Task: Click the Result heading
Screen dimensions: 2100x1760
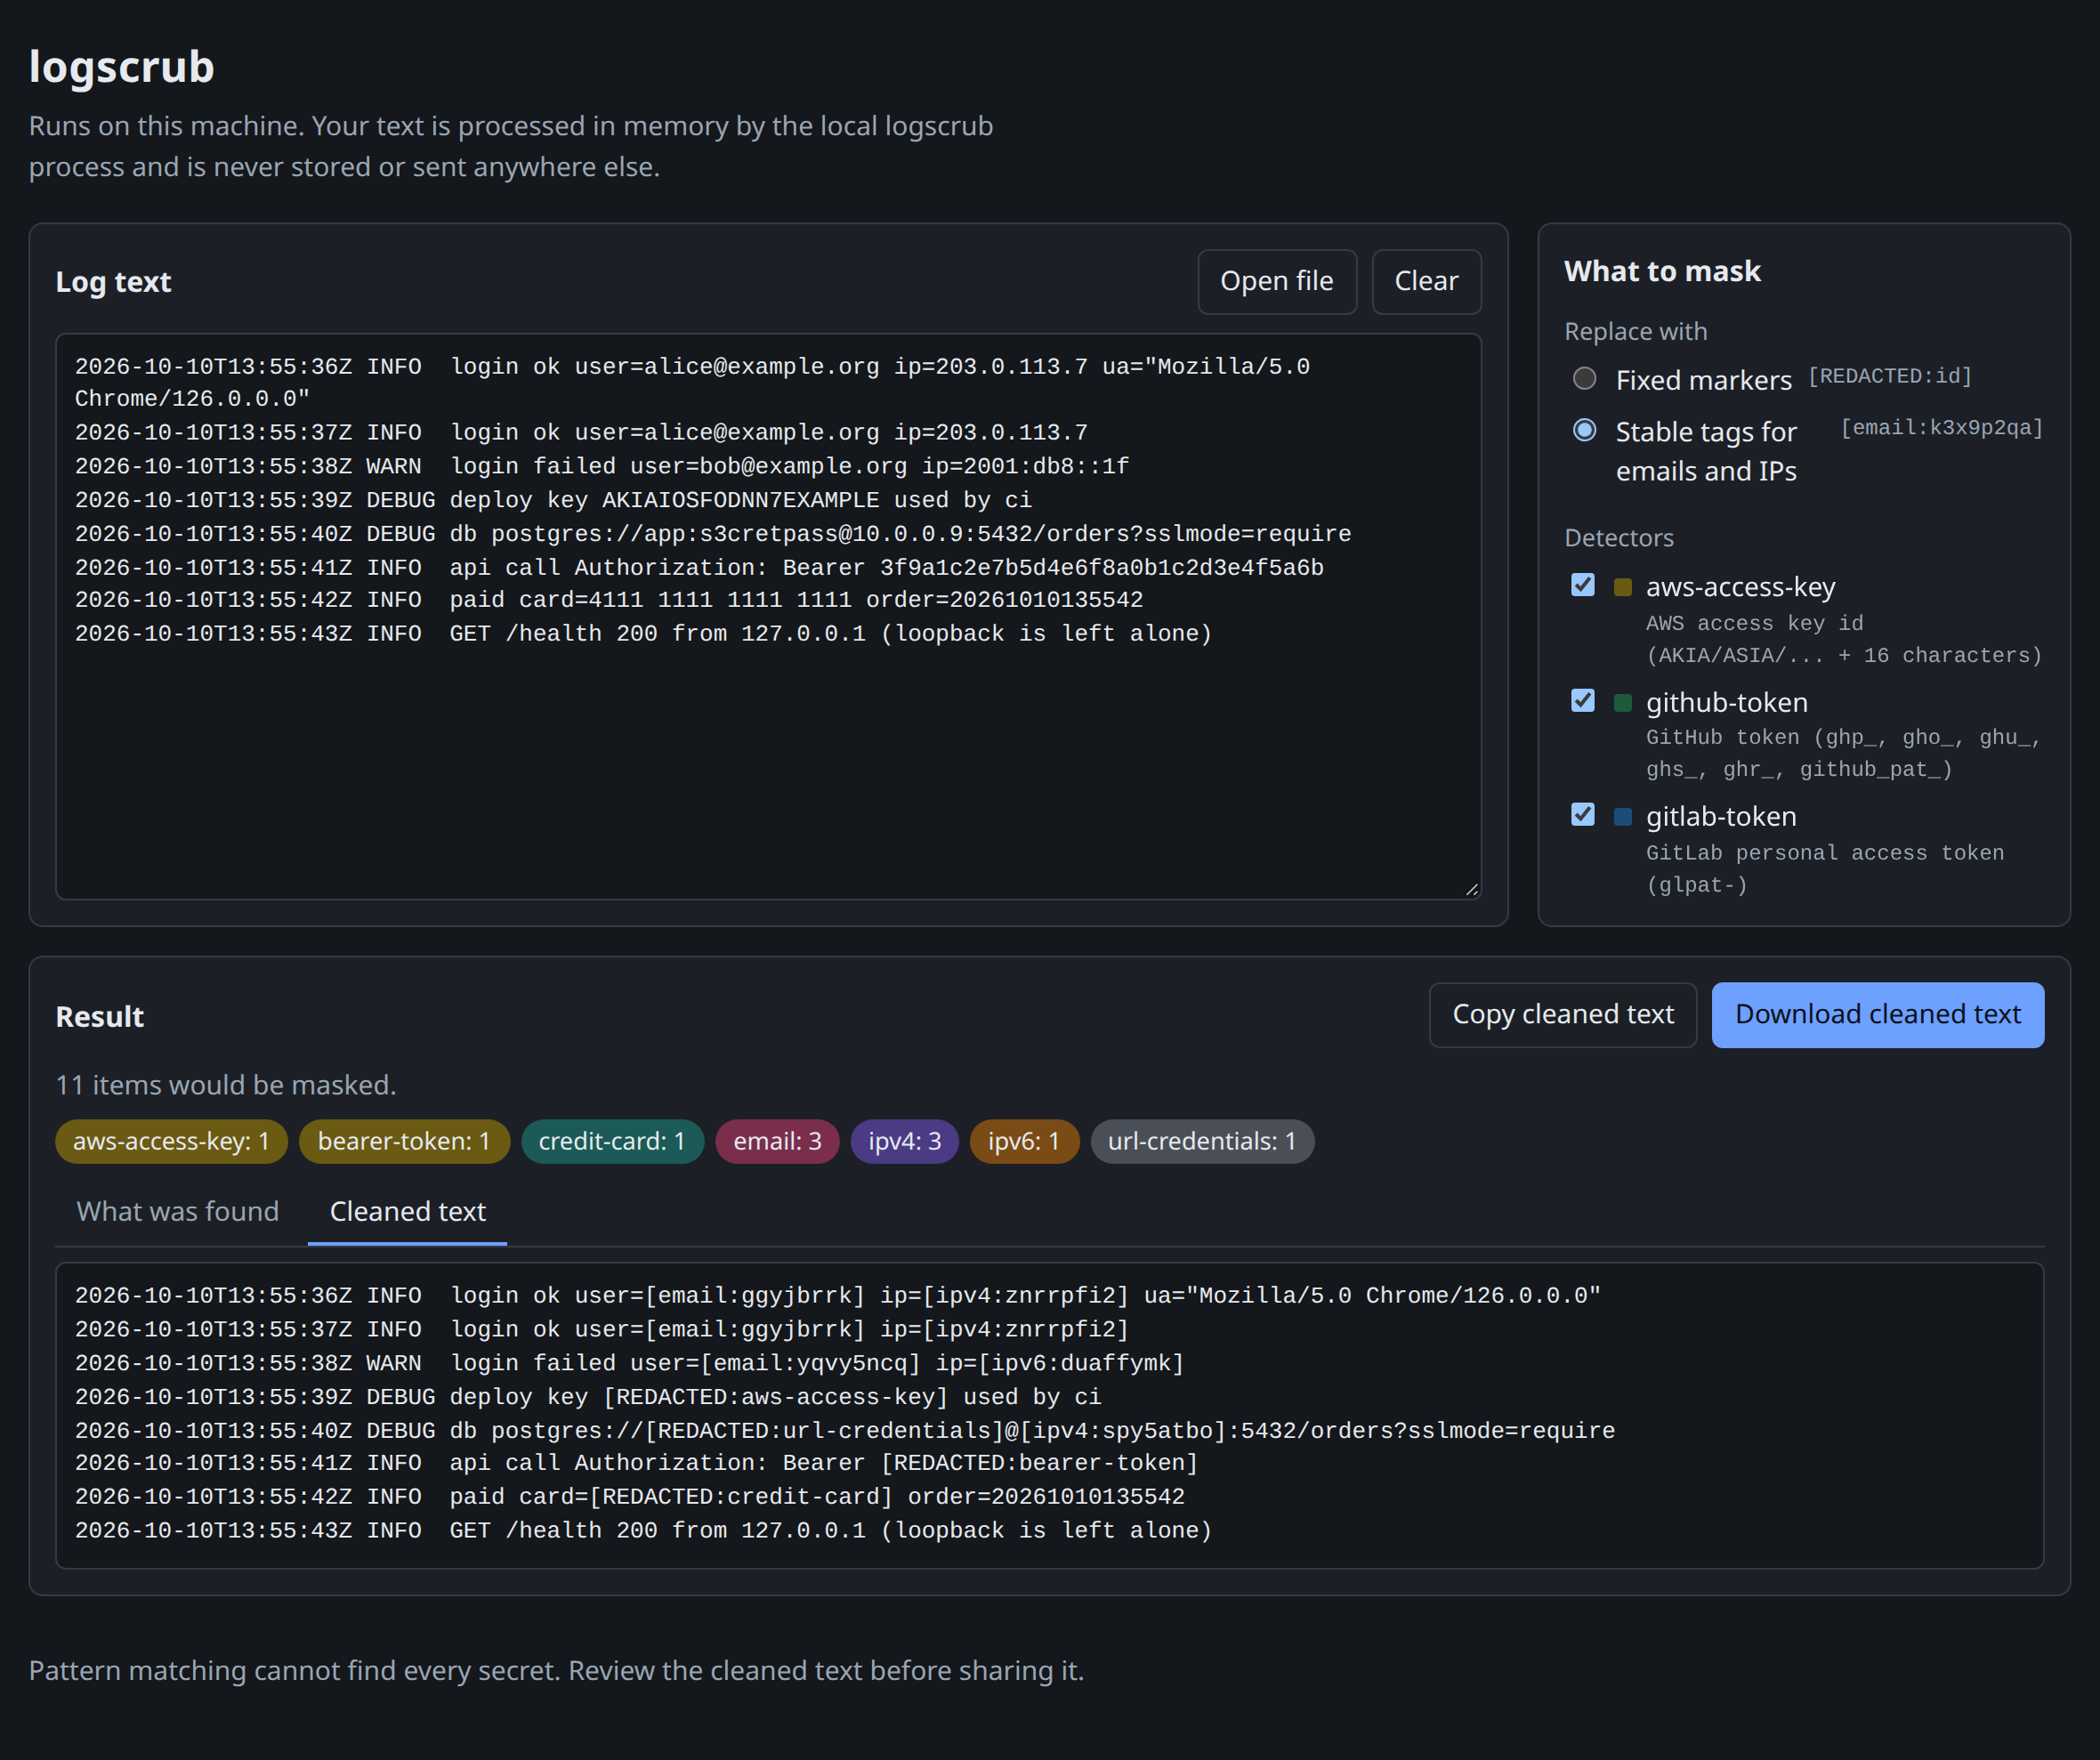Action: [100, 1017]
